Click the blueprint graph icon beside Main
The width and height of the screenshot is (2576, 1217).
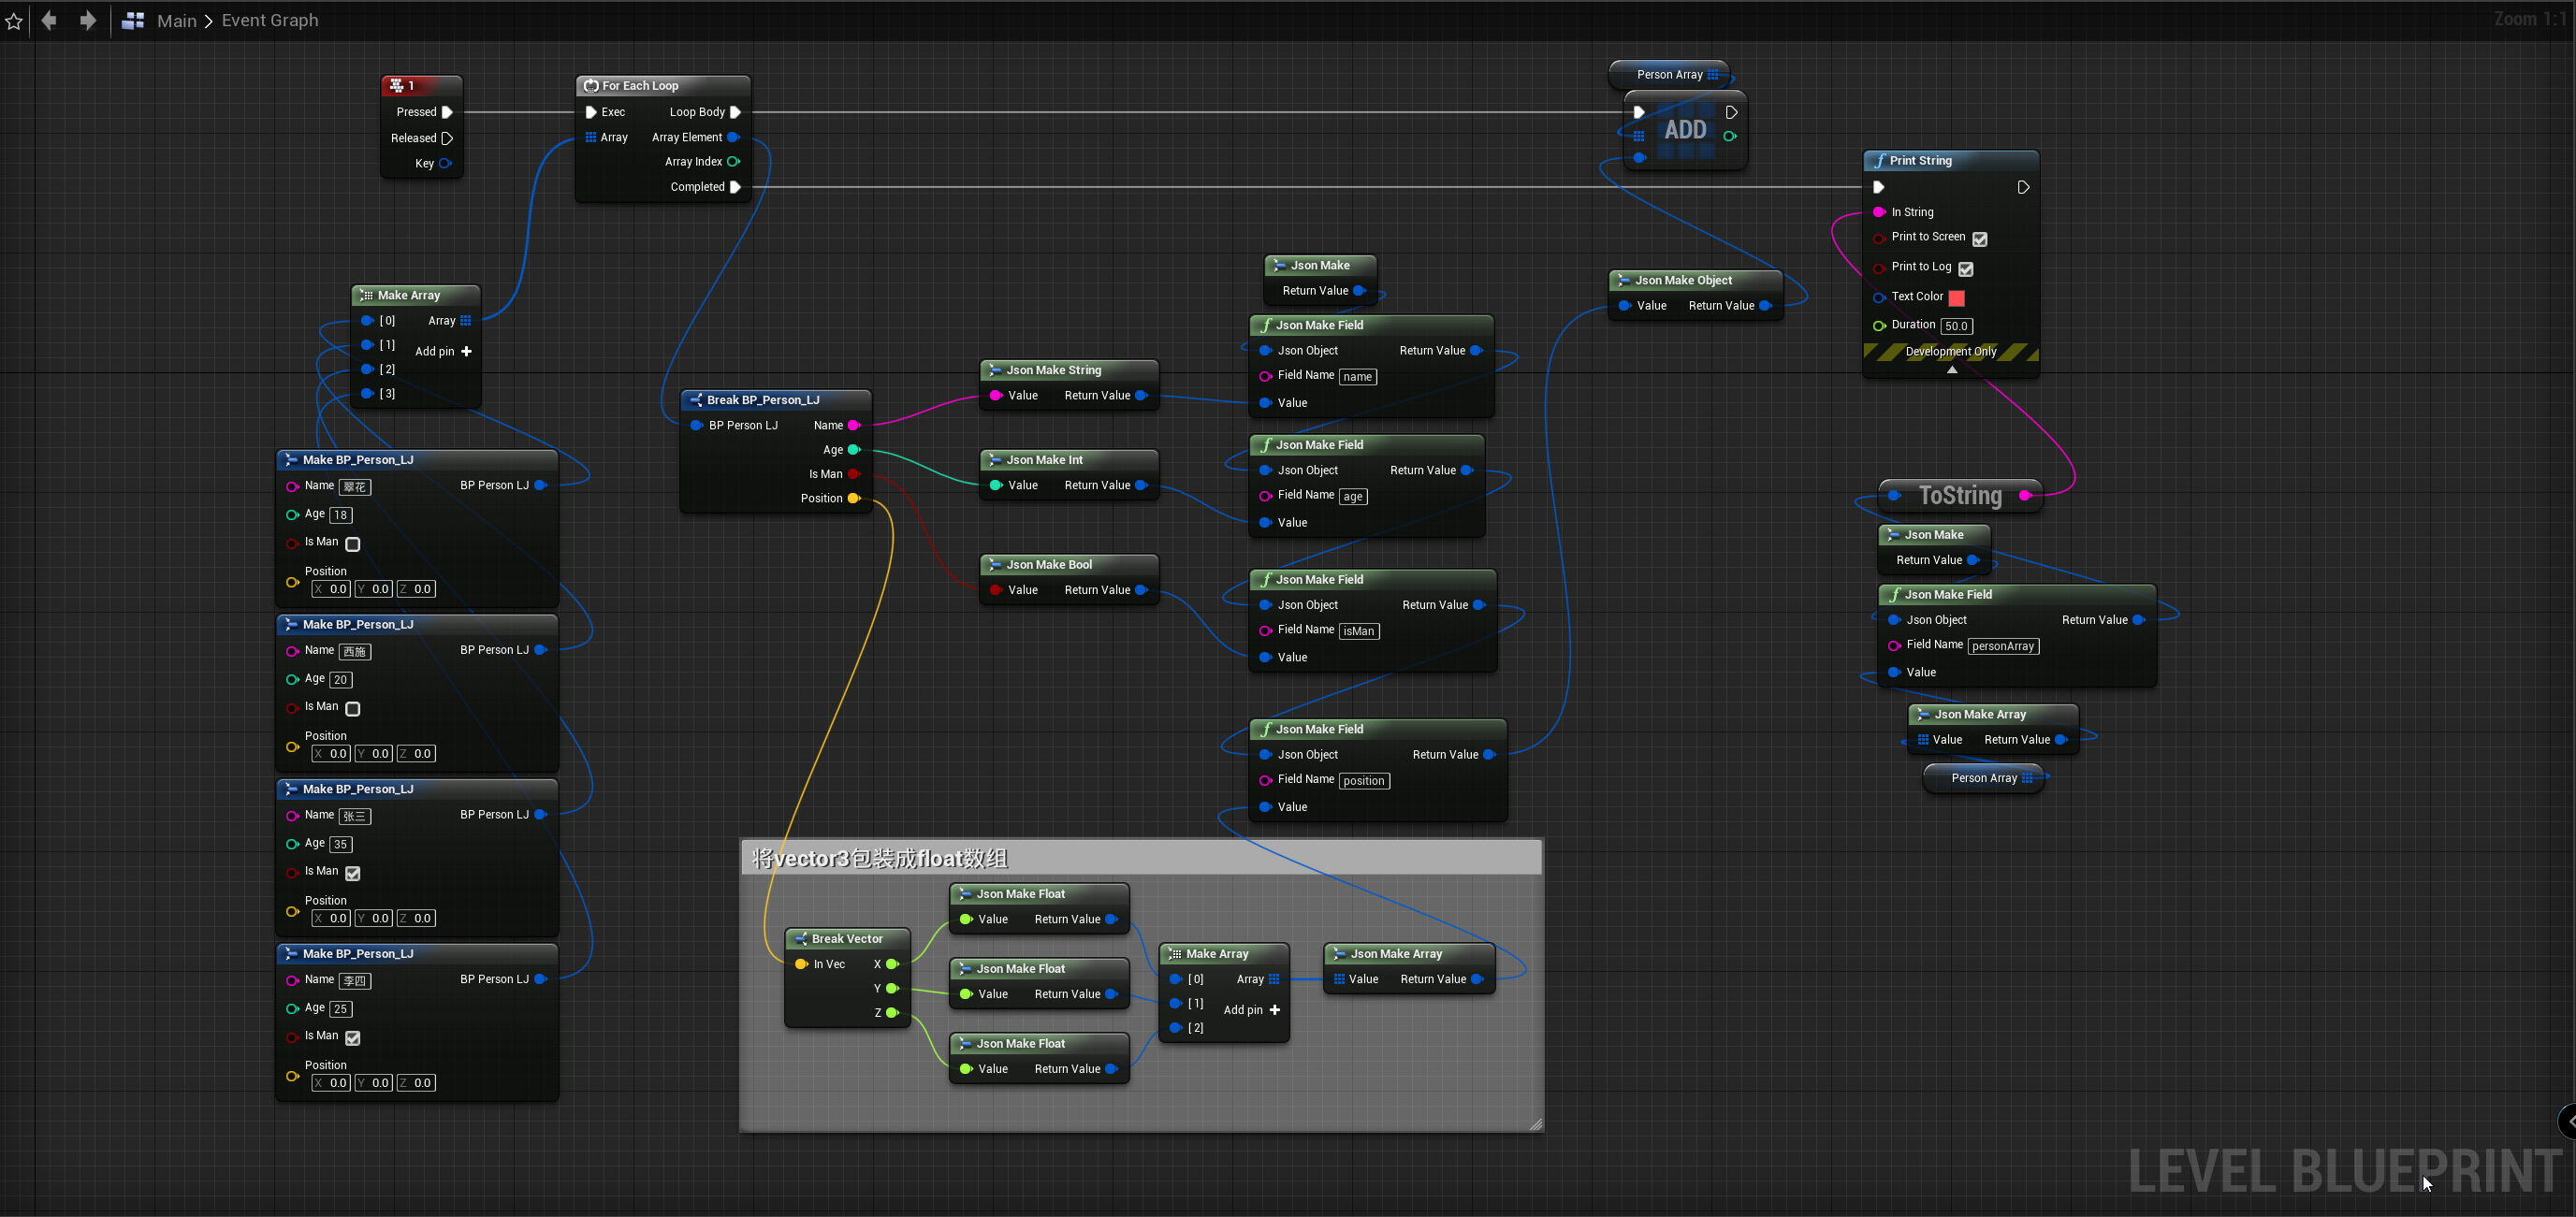tap(133, 21)
